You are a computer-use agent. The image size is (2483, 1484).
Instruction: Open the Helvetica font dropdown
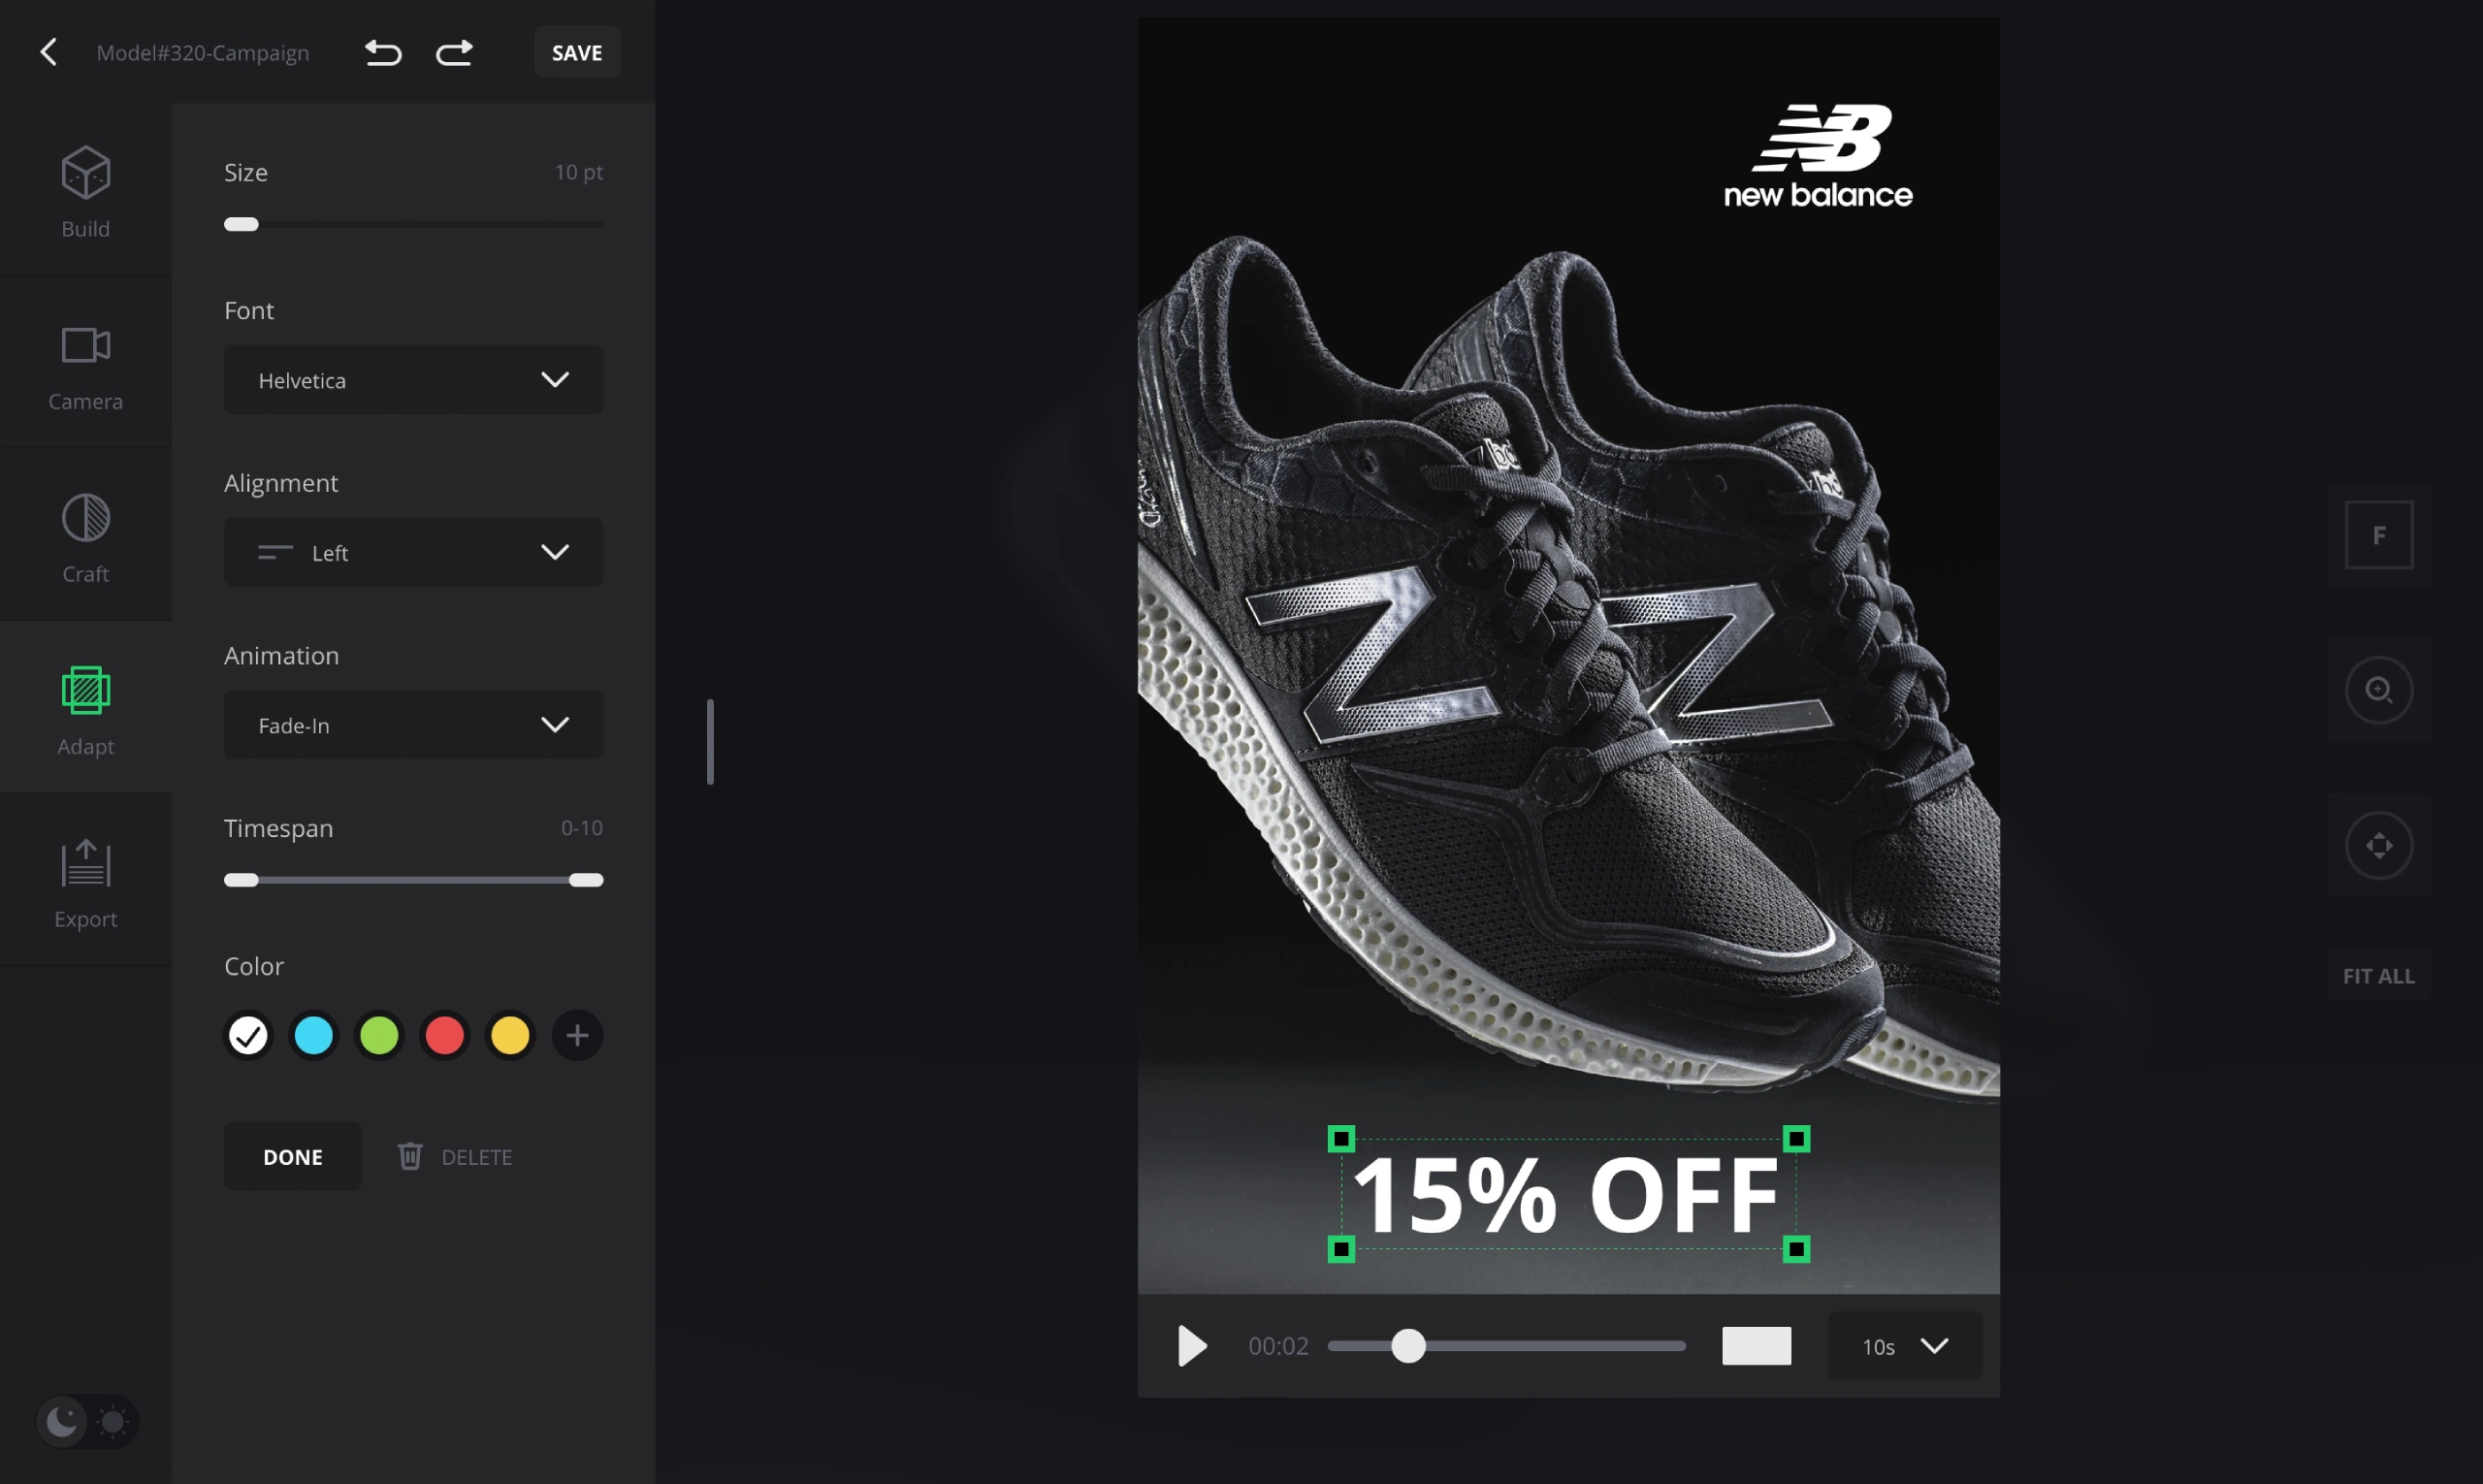(x=413, y=380)
